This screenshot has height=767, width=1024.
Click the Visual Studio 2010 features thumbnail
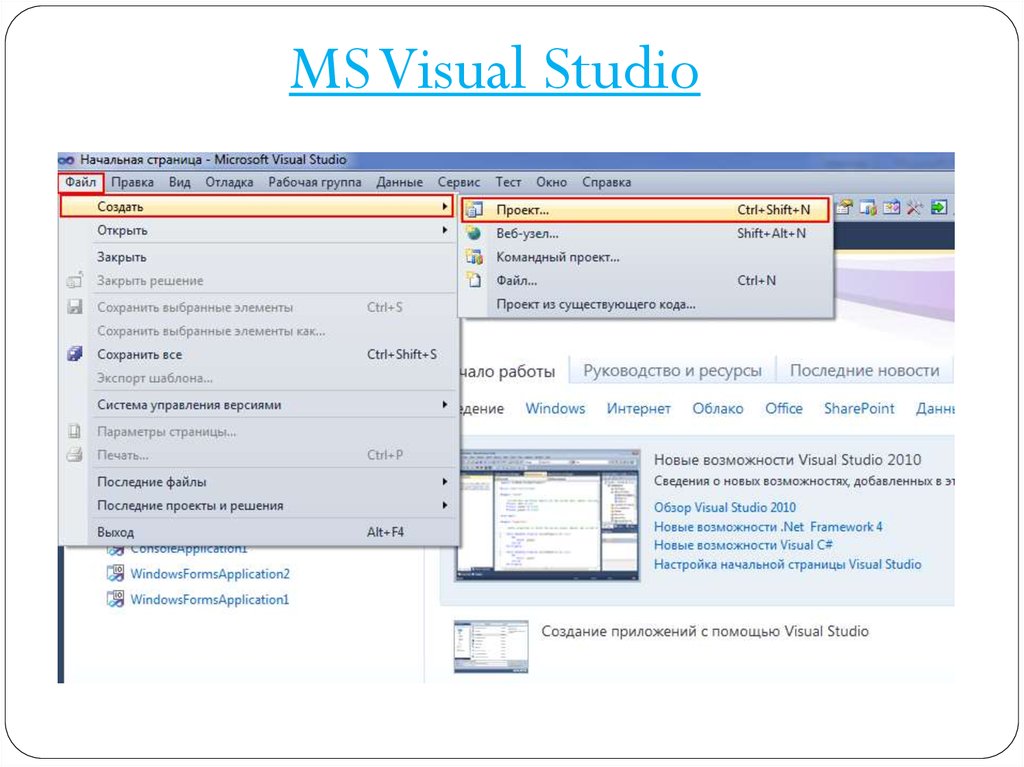click(x=547, y=516)
